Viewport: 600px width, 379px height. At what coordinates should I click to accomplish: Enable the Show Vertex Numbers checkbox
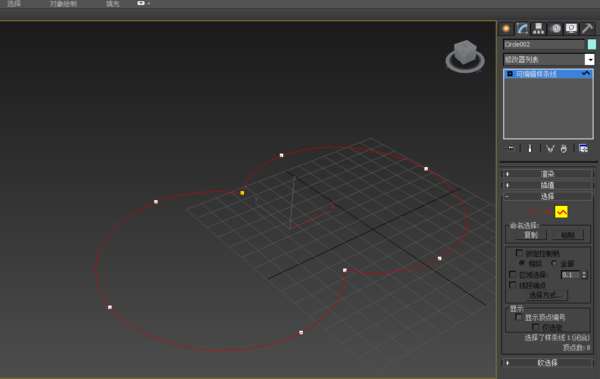pos(519,317)
